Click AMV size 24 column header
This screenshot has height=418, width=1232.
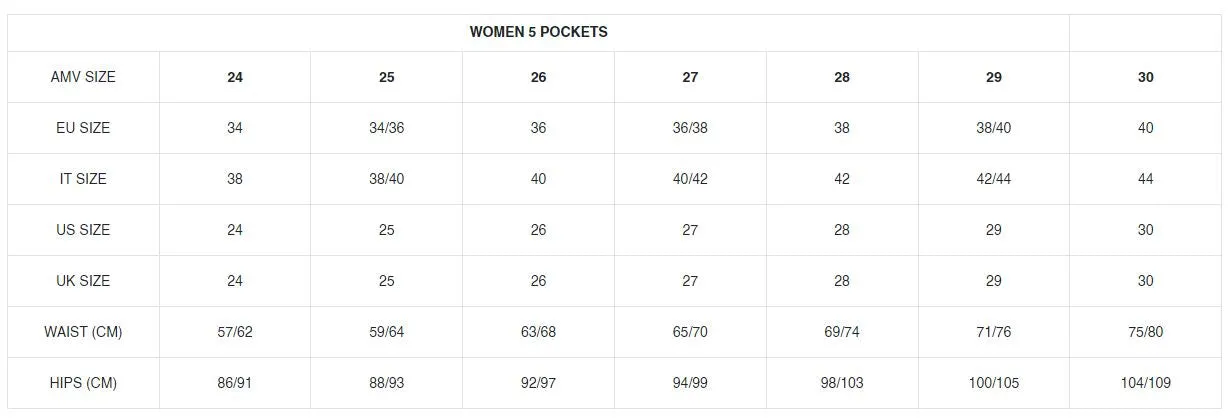(235, 77)
